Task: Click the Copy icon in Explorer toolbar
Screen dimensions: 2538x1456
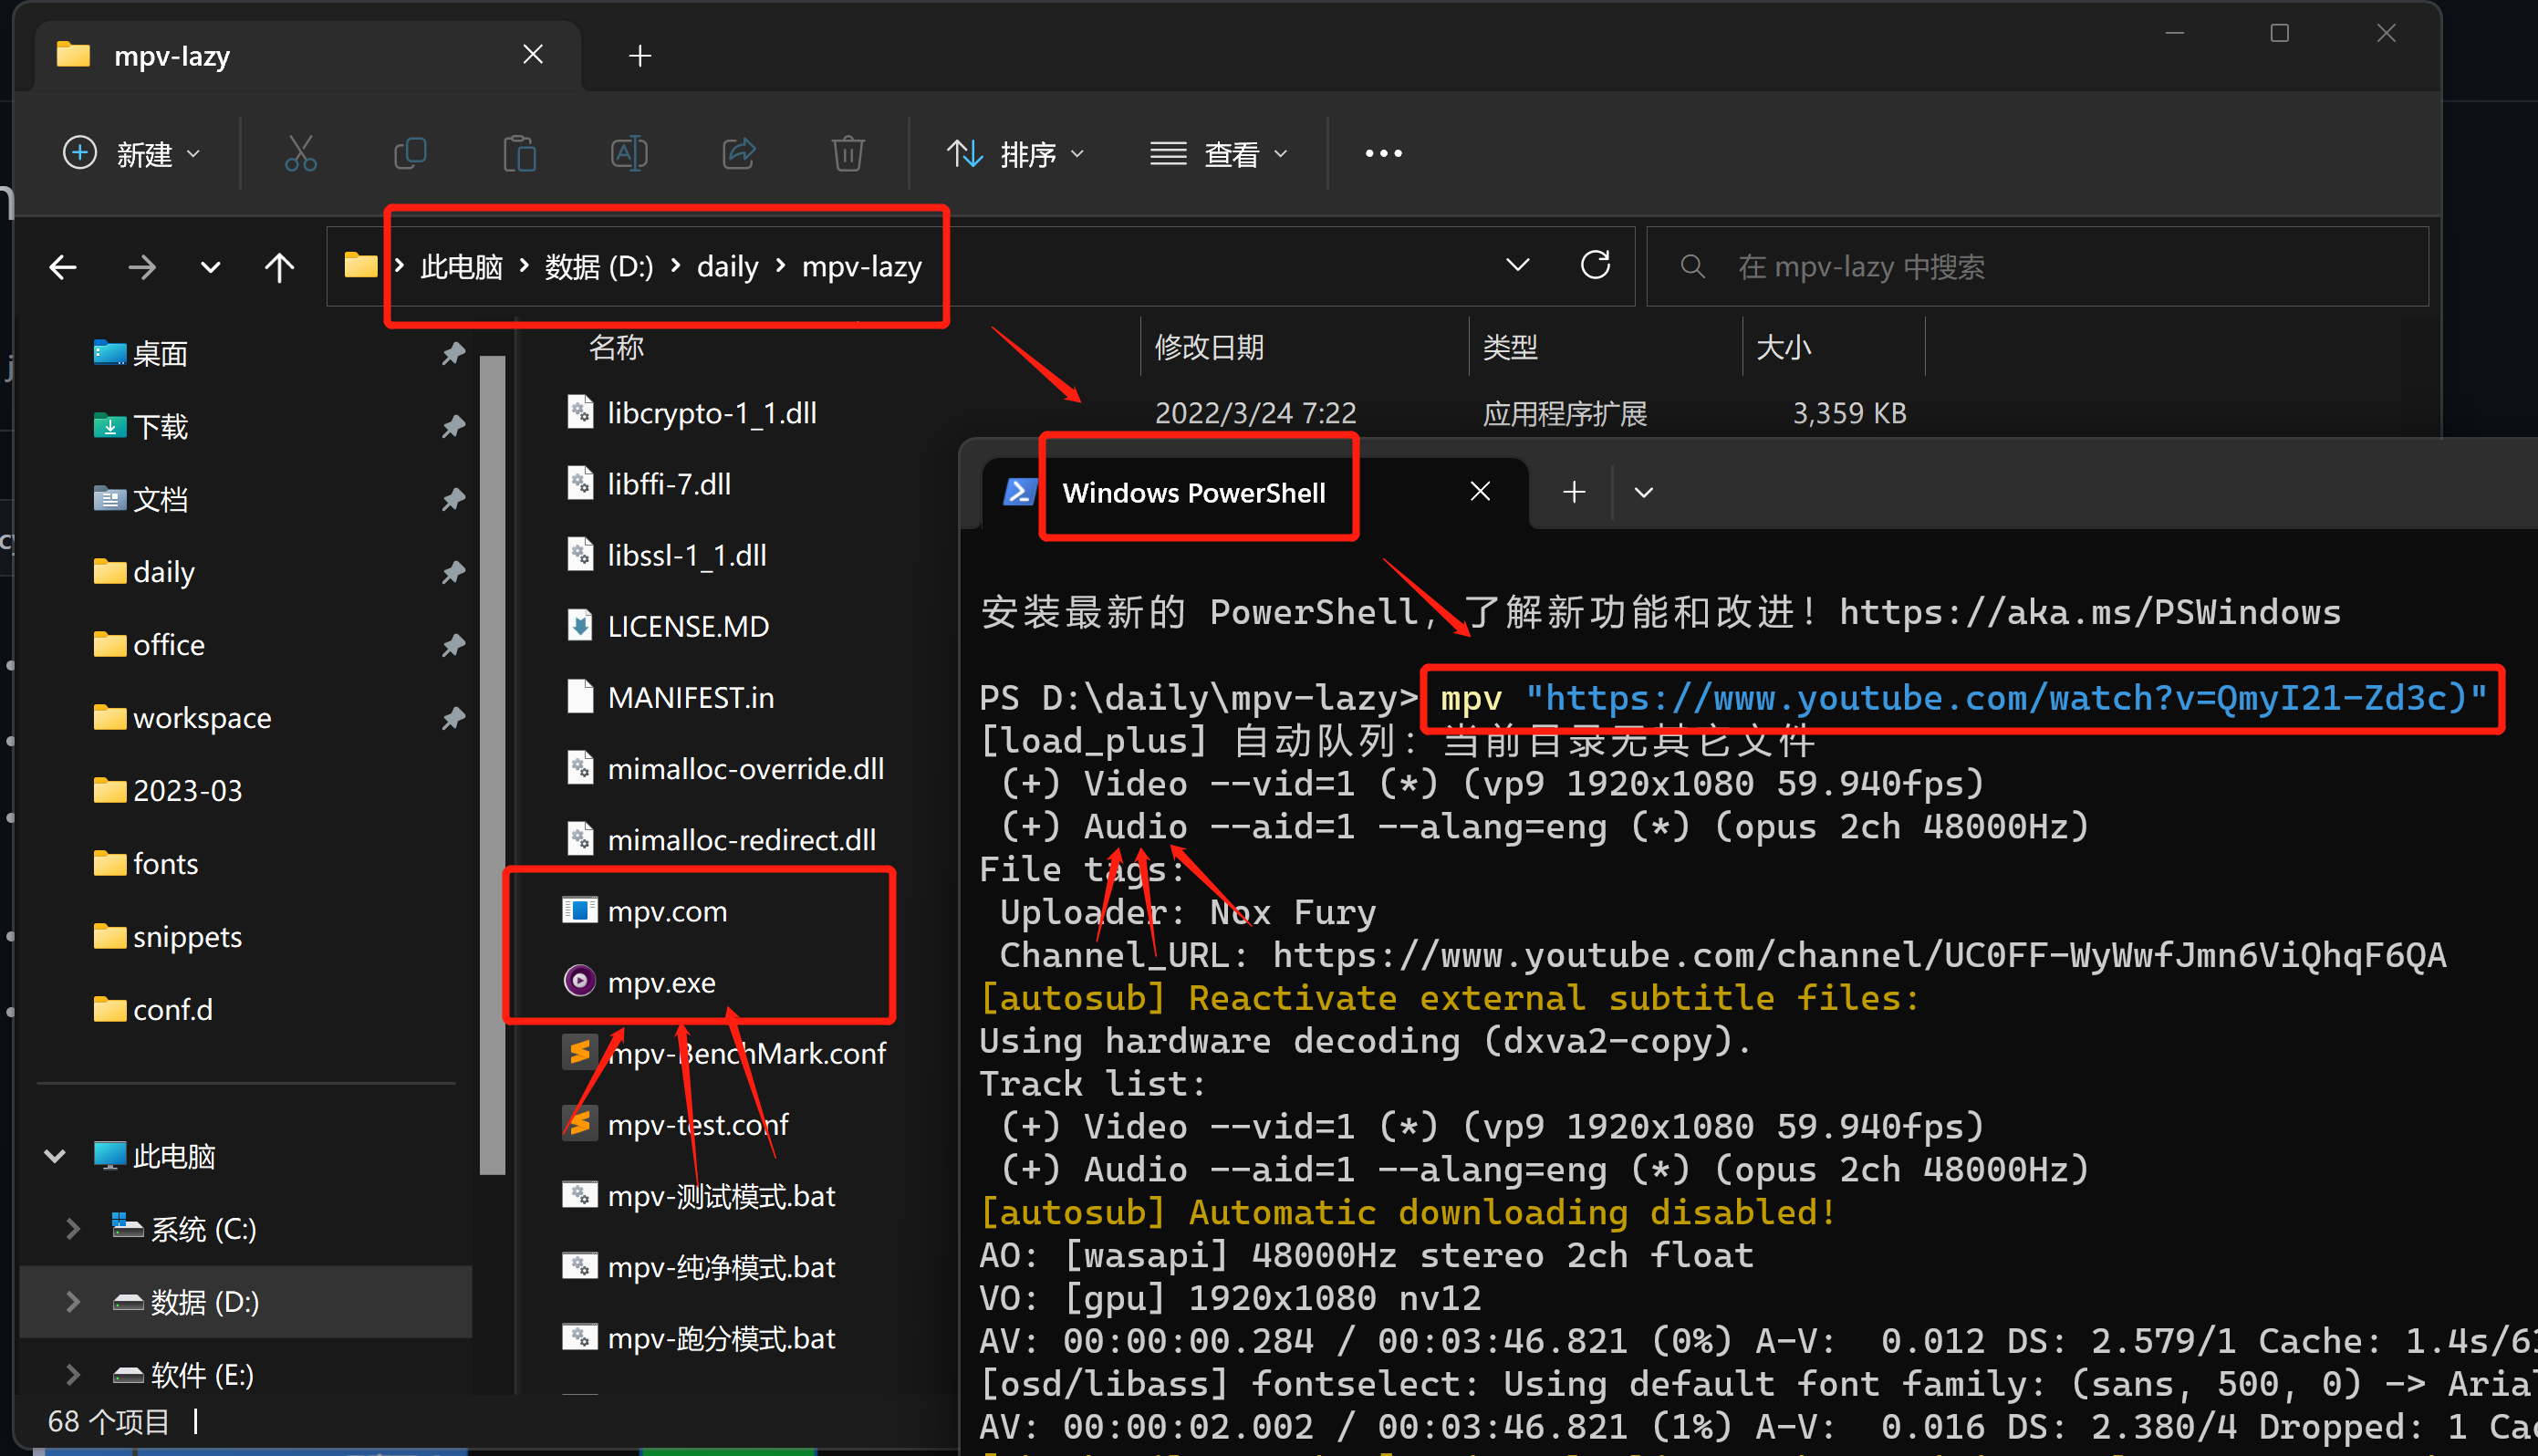Action: pos(410,153)
